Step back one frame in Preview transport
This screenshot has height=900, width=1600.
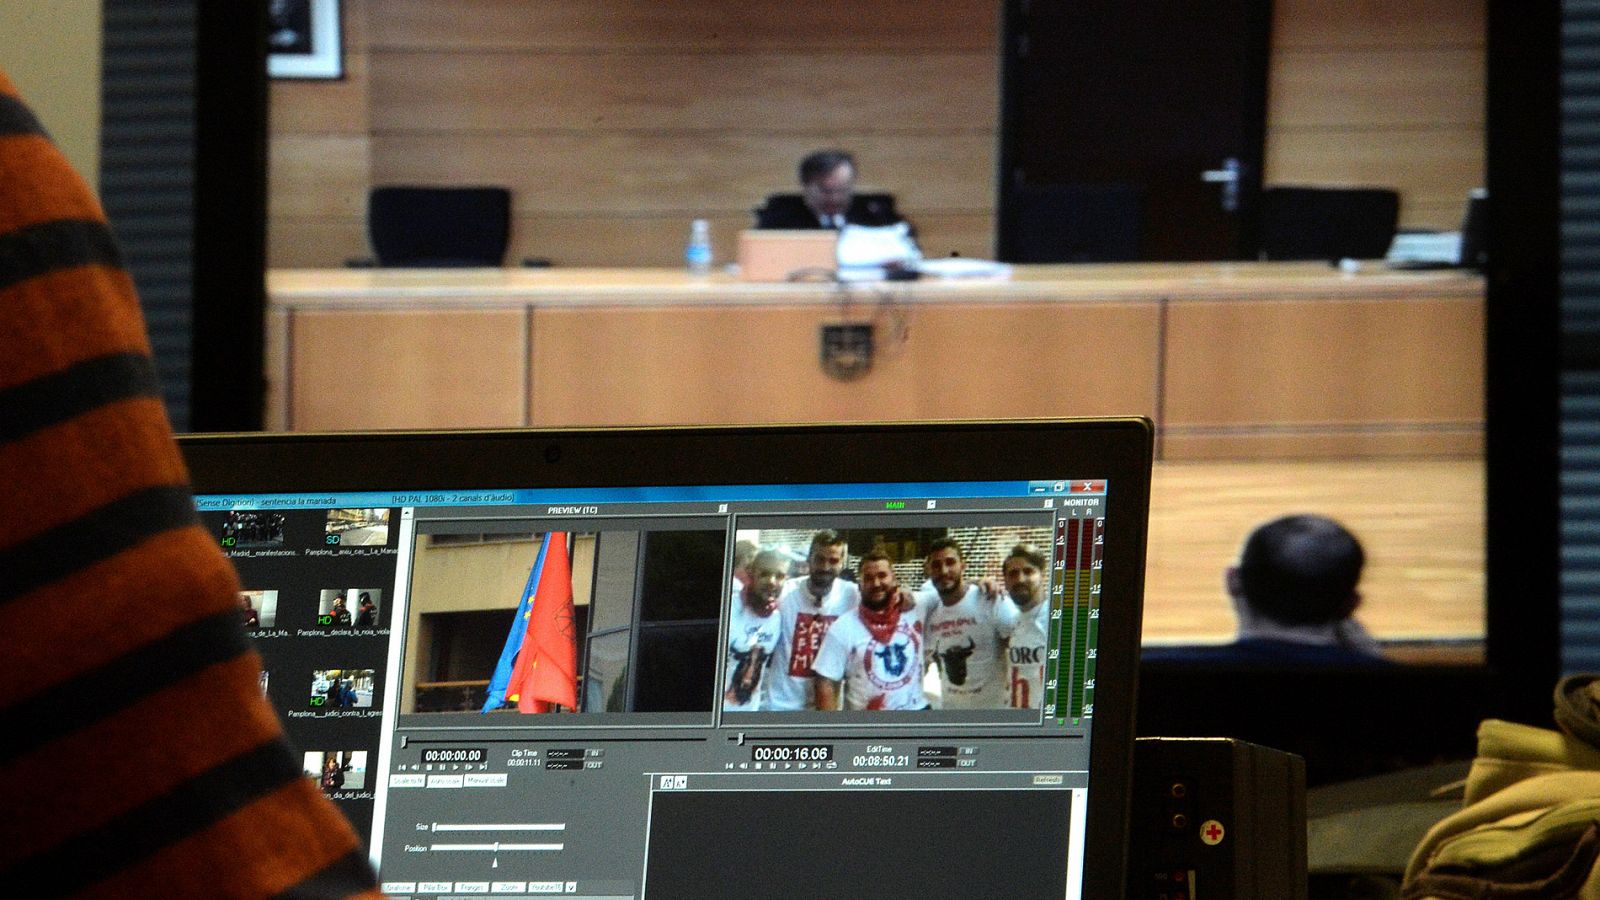pos(415,767)
